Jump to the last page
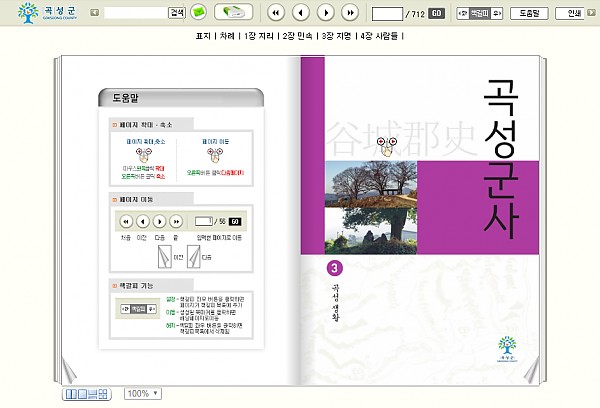 pyautogui.click(x=350, y=13)
